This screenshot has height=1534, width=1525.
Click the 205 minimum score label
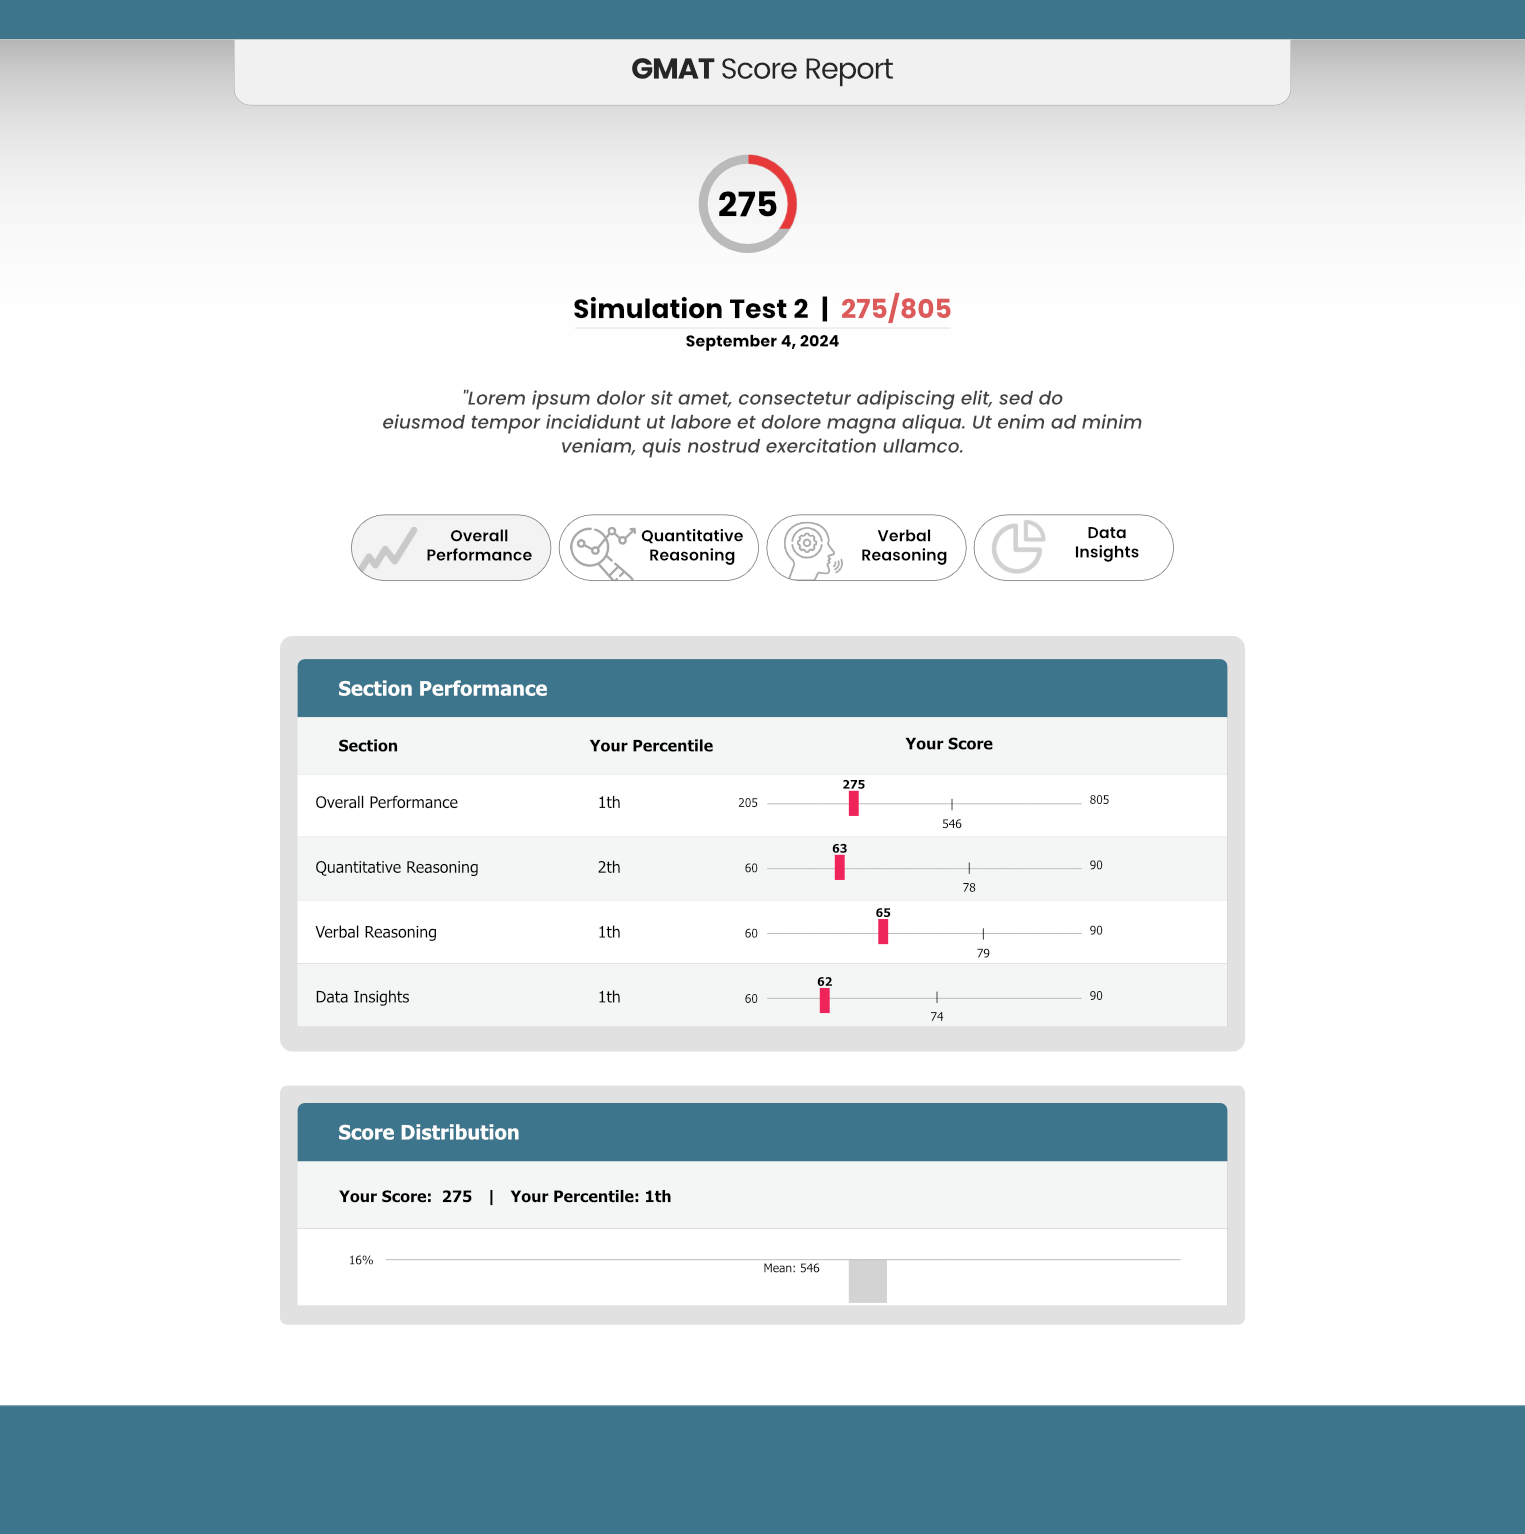click(x=748, y=803)
